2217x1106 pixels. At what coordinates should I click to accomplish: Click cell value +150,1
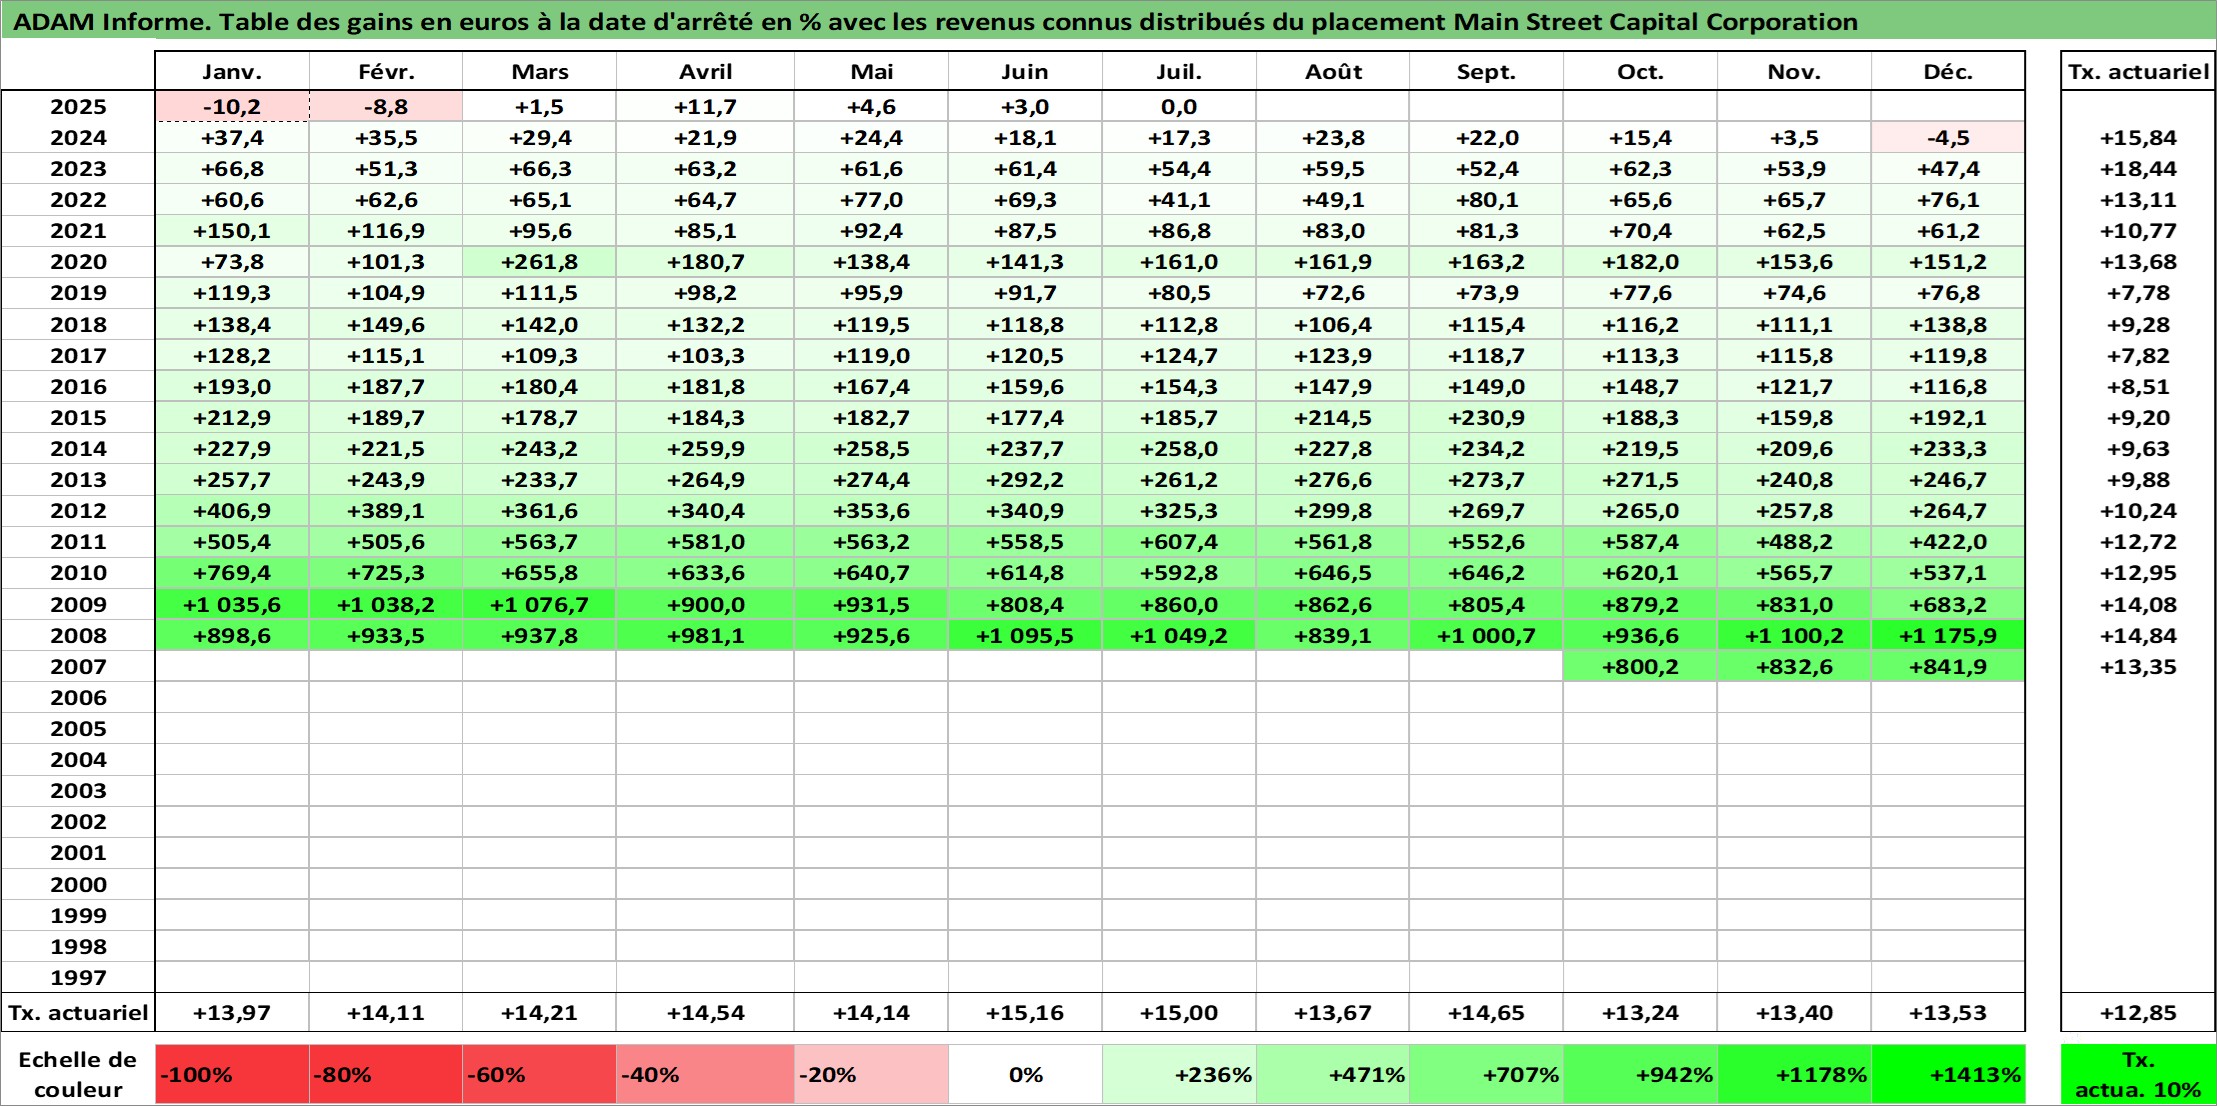click(232, 231)
